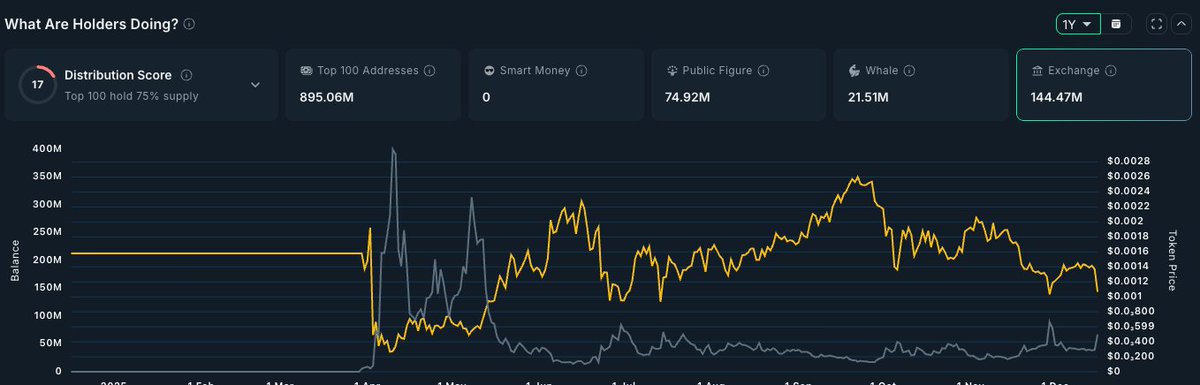Click the $0.001 token price label

click(x=1124, y=296)
